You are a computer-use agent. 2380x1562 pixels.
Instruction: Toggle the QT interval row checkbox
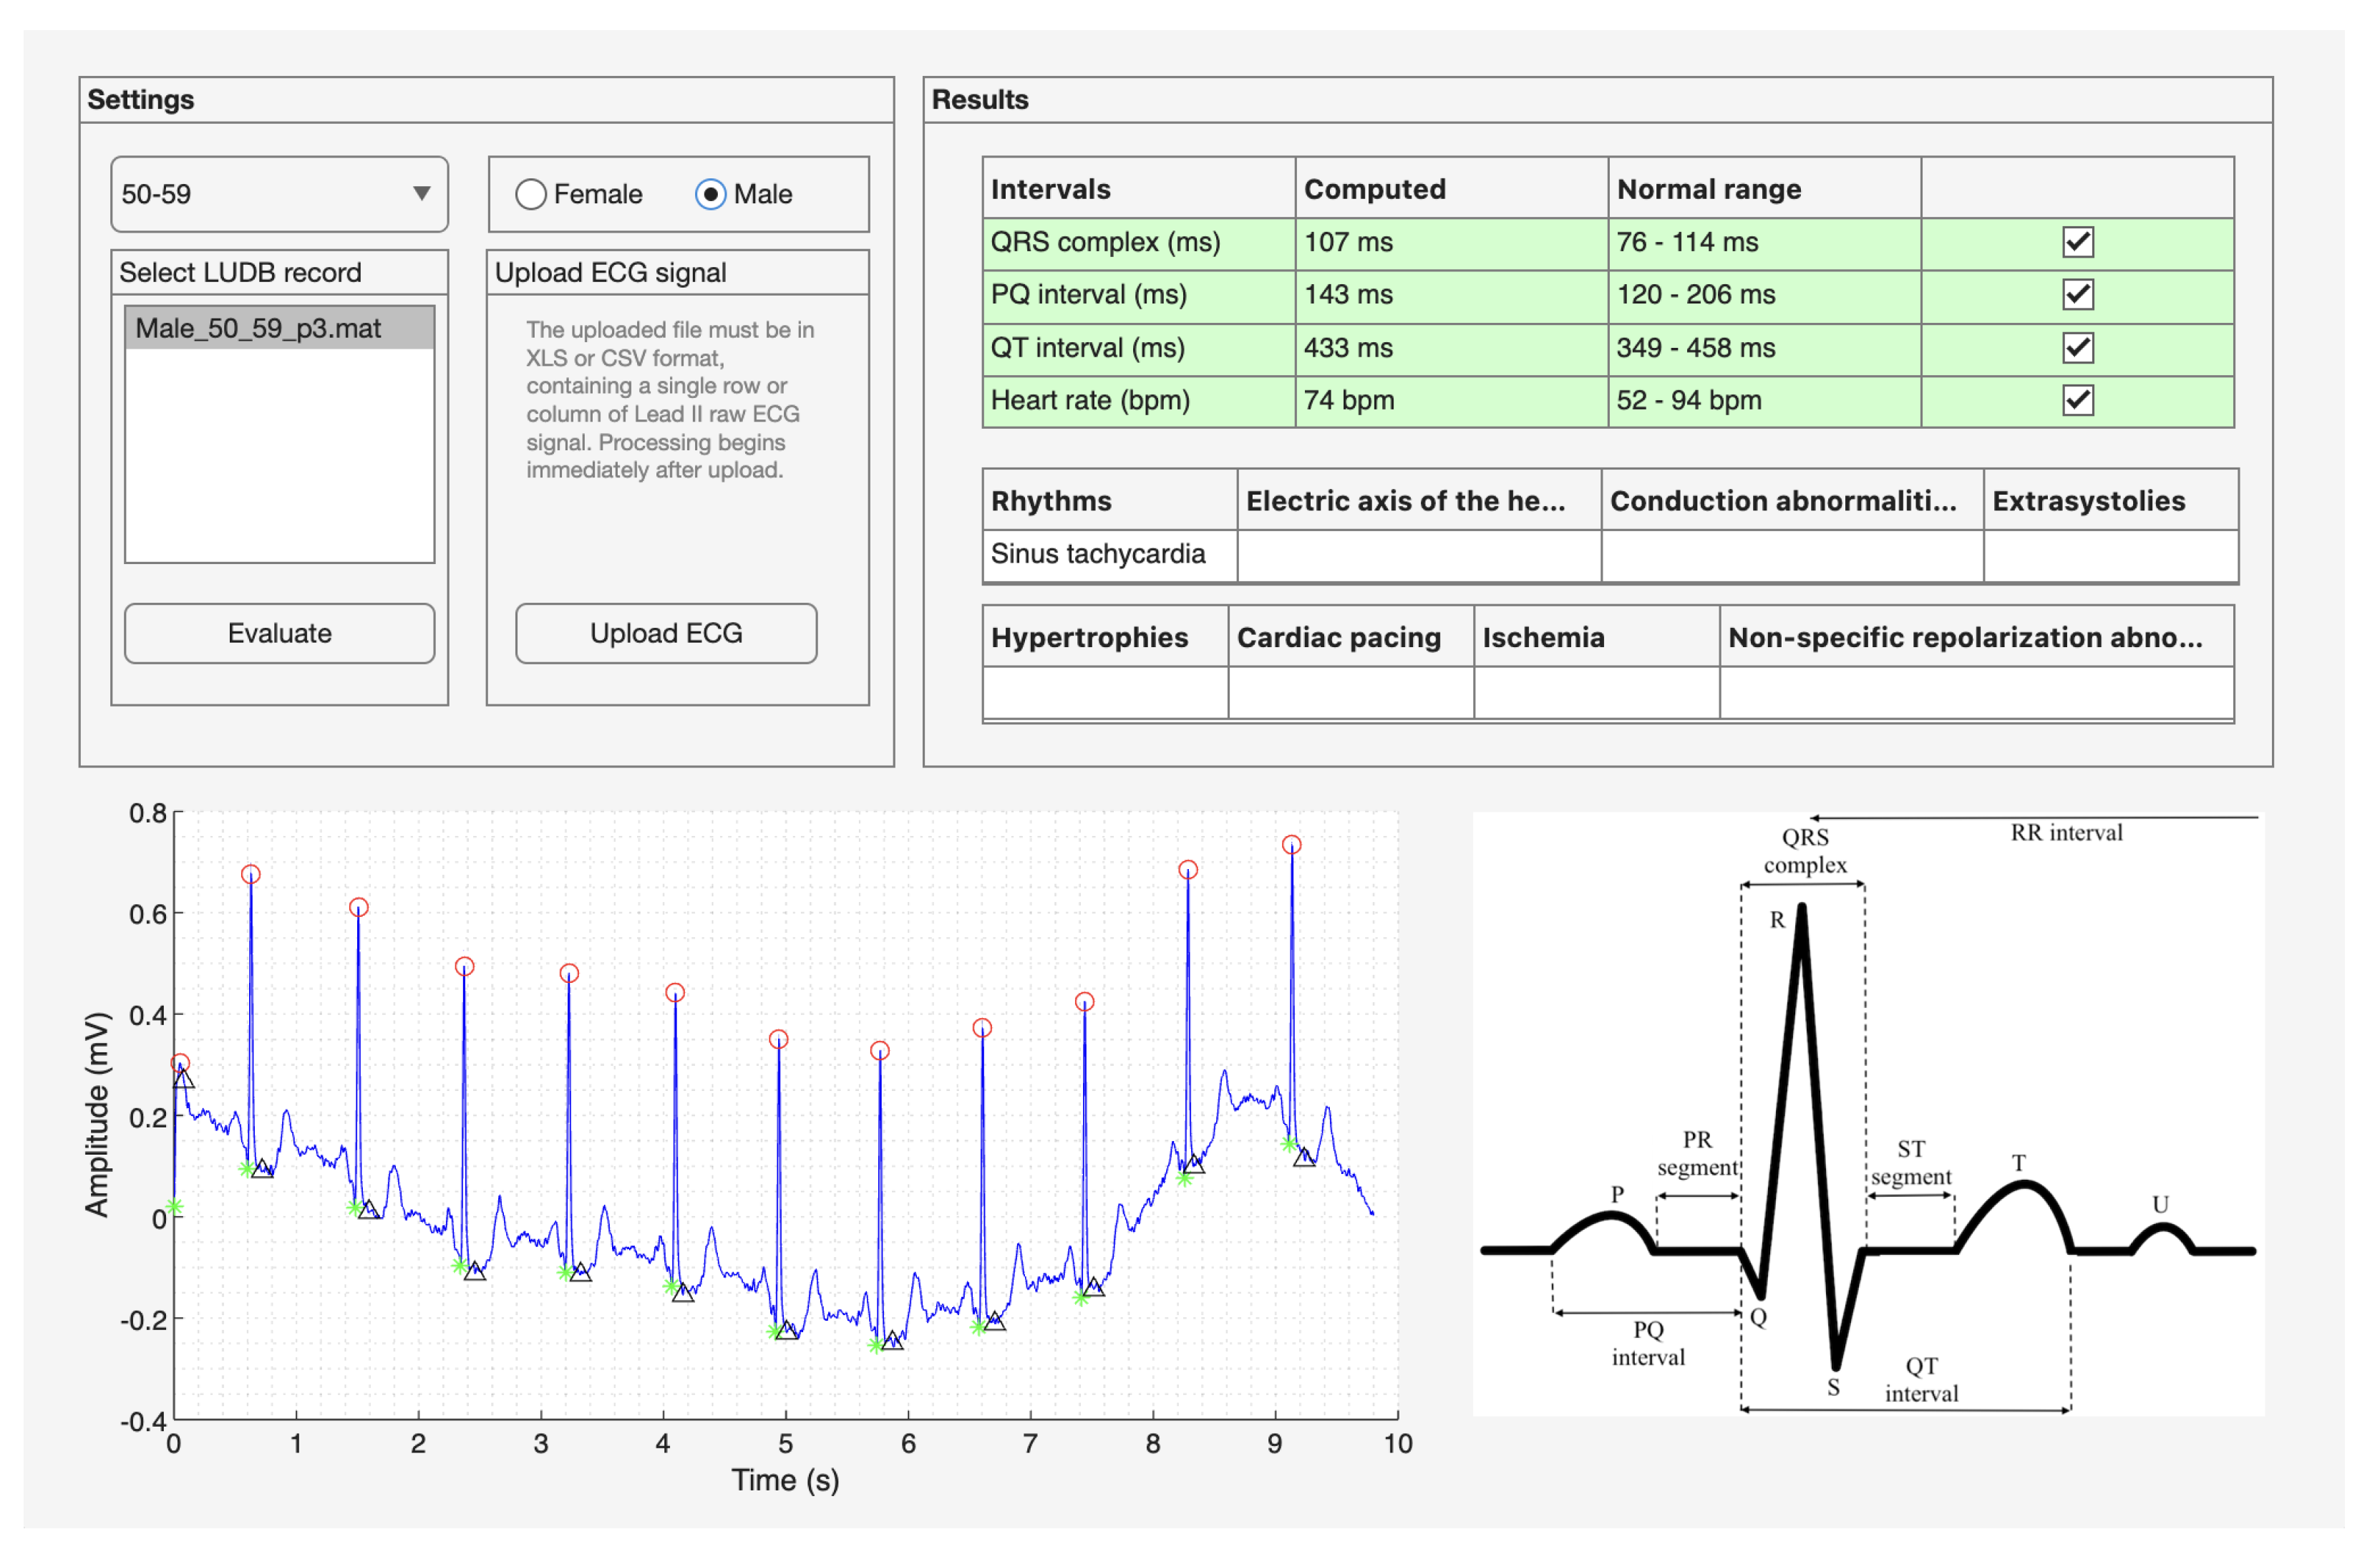2077,348
